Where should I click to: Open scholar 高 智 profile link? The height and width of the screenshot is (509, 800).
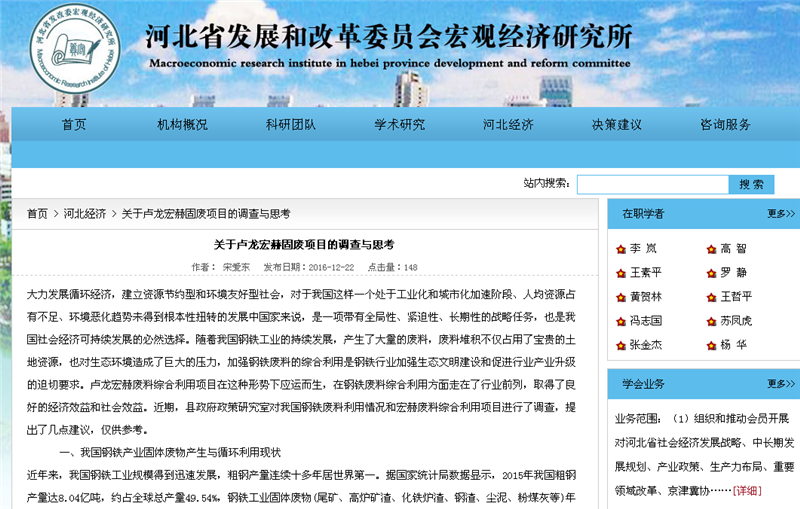click(734, 248)
